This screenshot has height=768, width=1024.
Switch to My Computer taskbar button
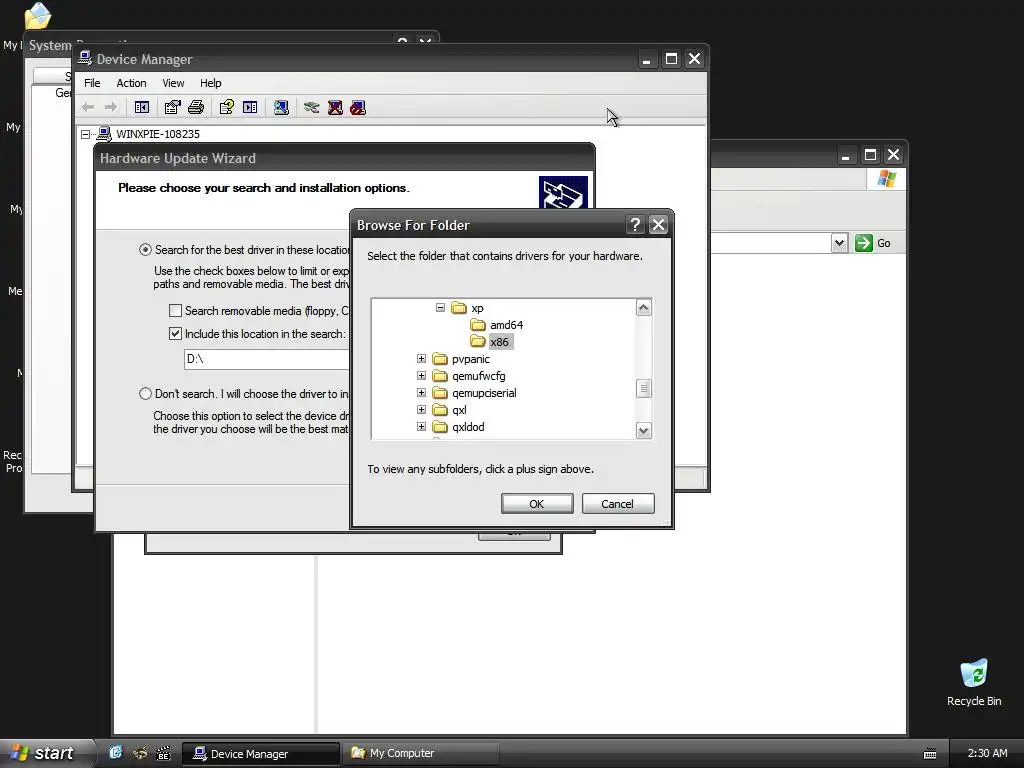coord(421,754)
